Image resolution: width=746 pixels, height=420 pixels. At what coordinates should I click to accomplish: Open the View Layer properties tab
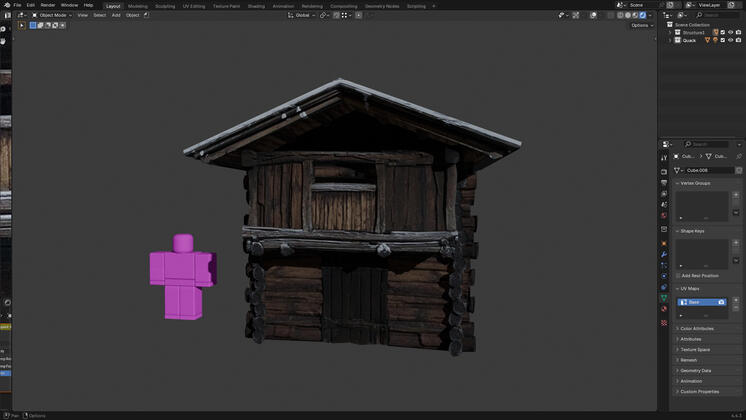pos(664,194)
